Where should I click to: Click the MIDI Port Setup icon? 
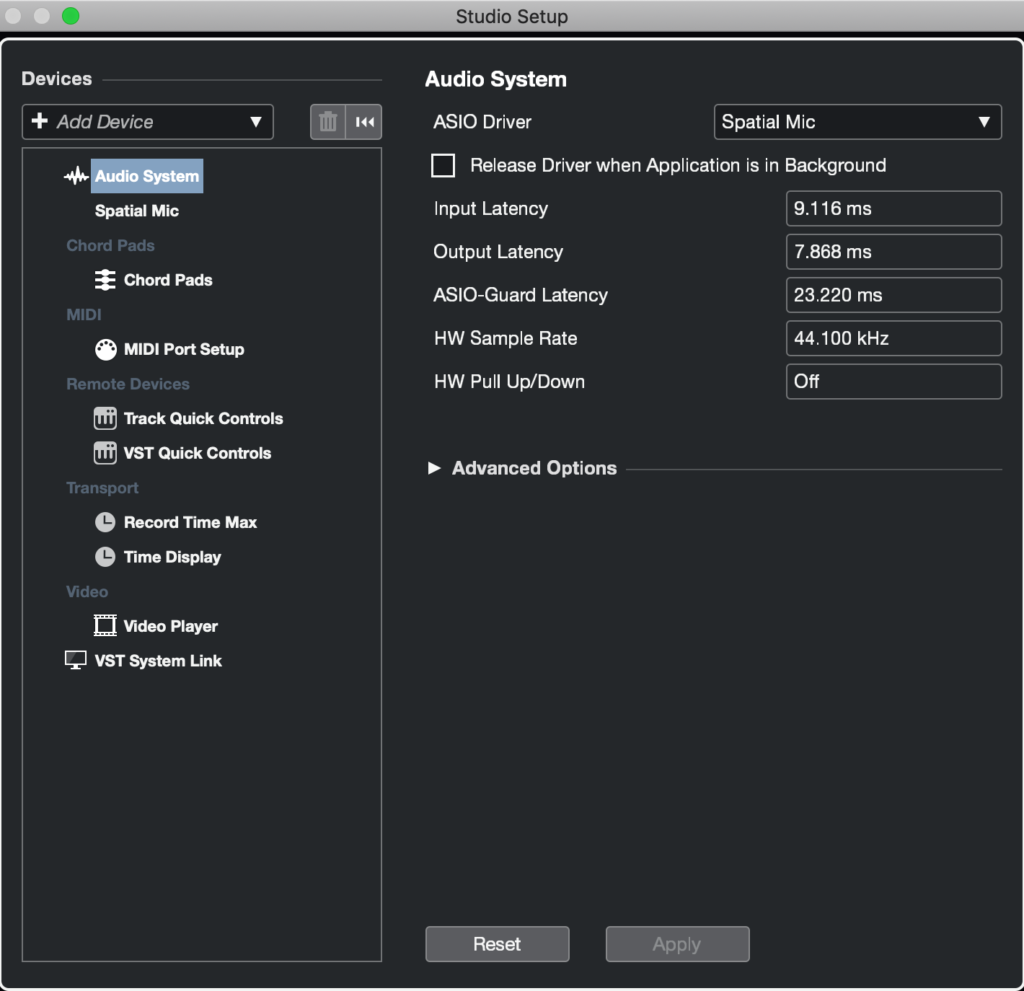[105, 349]
